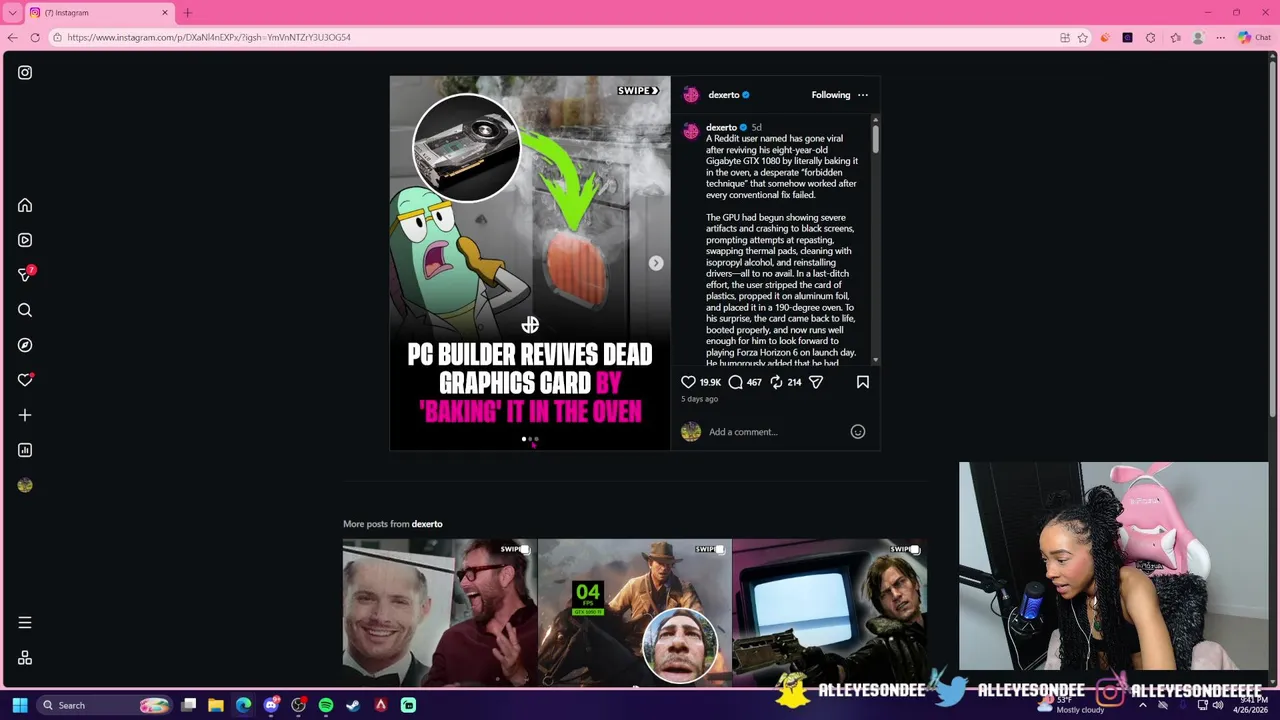1280x720 pixels.
Task: Open dexerto profile from post header
Action: pyautogui.click(x=723, y=95)
